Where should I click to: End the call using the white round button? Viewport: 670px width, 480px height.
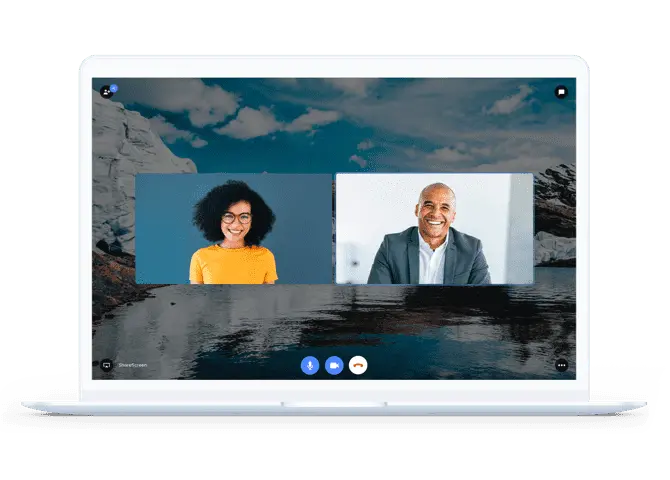[358, 365]
